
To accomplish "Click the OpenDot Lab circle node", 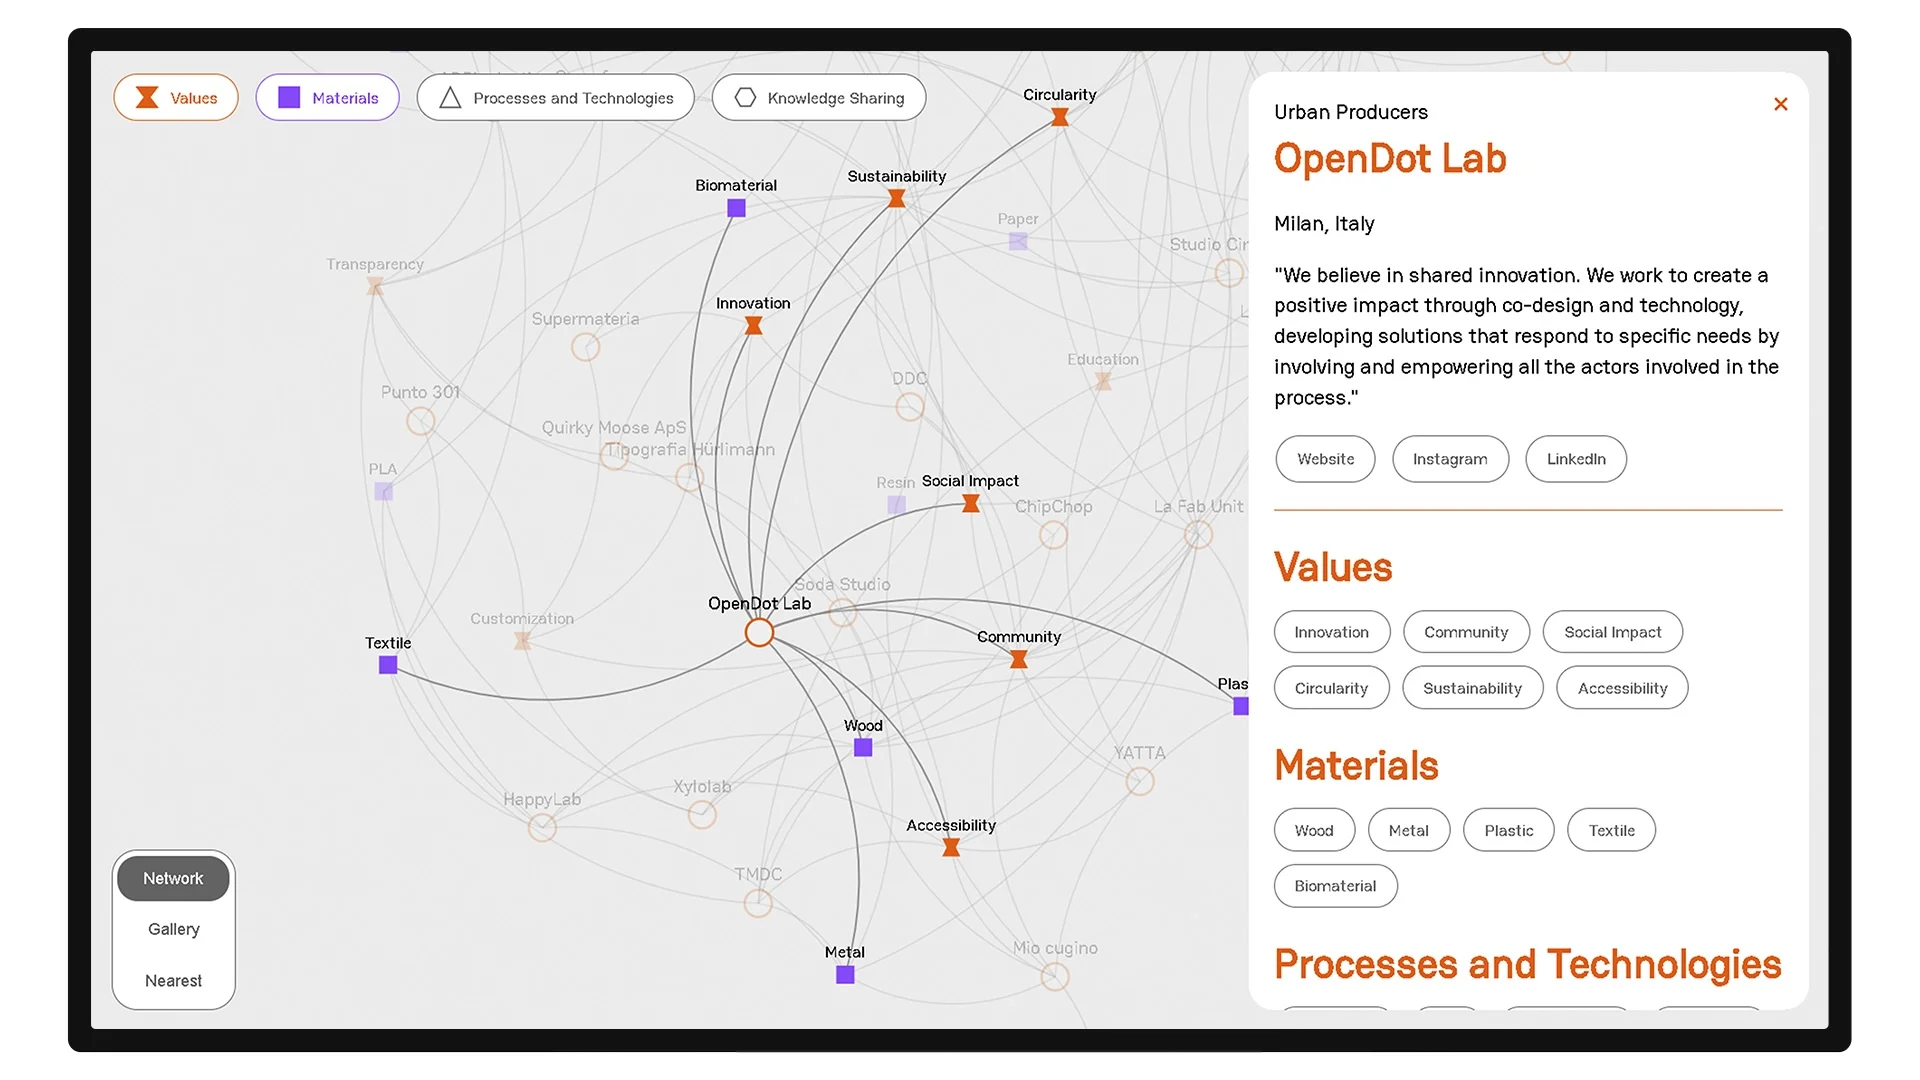I will click(x=759, y=632).
